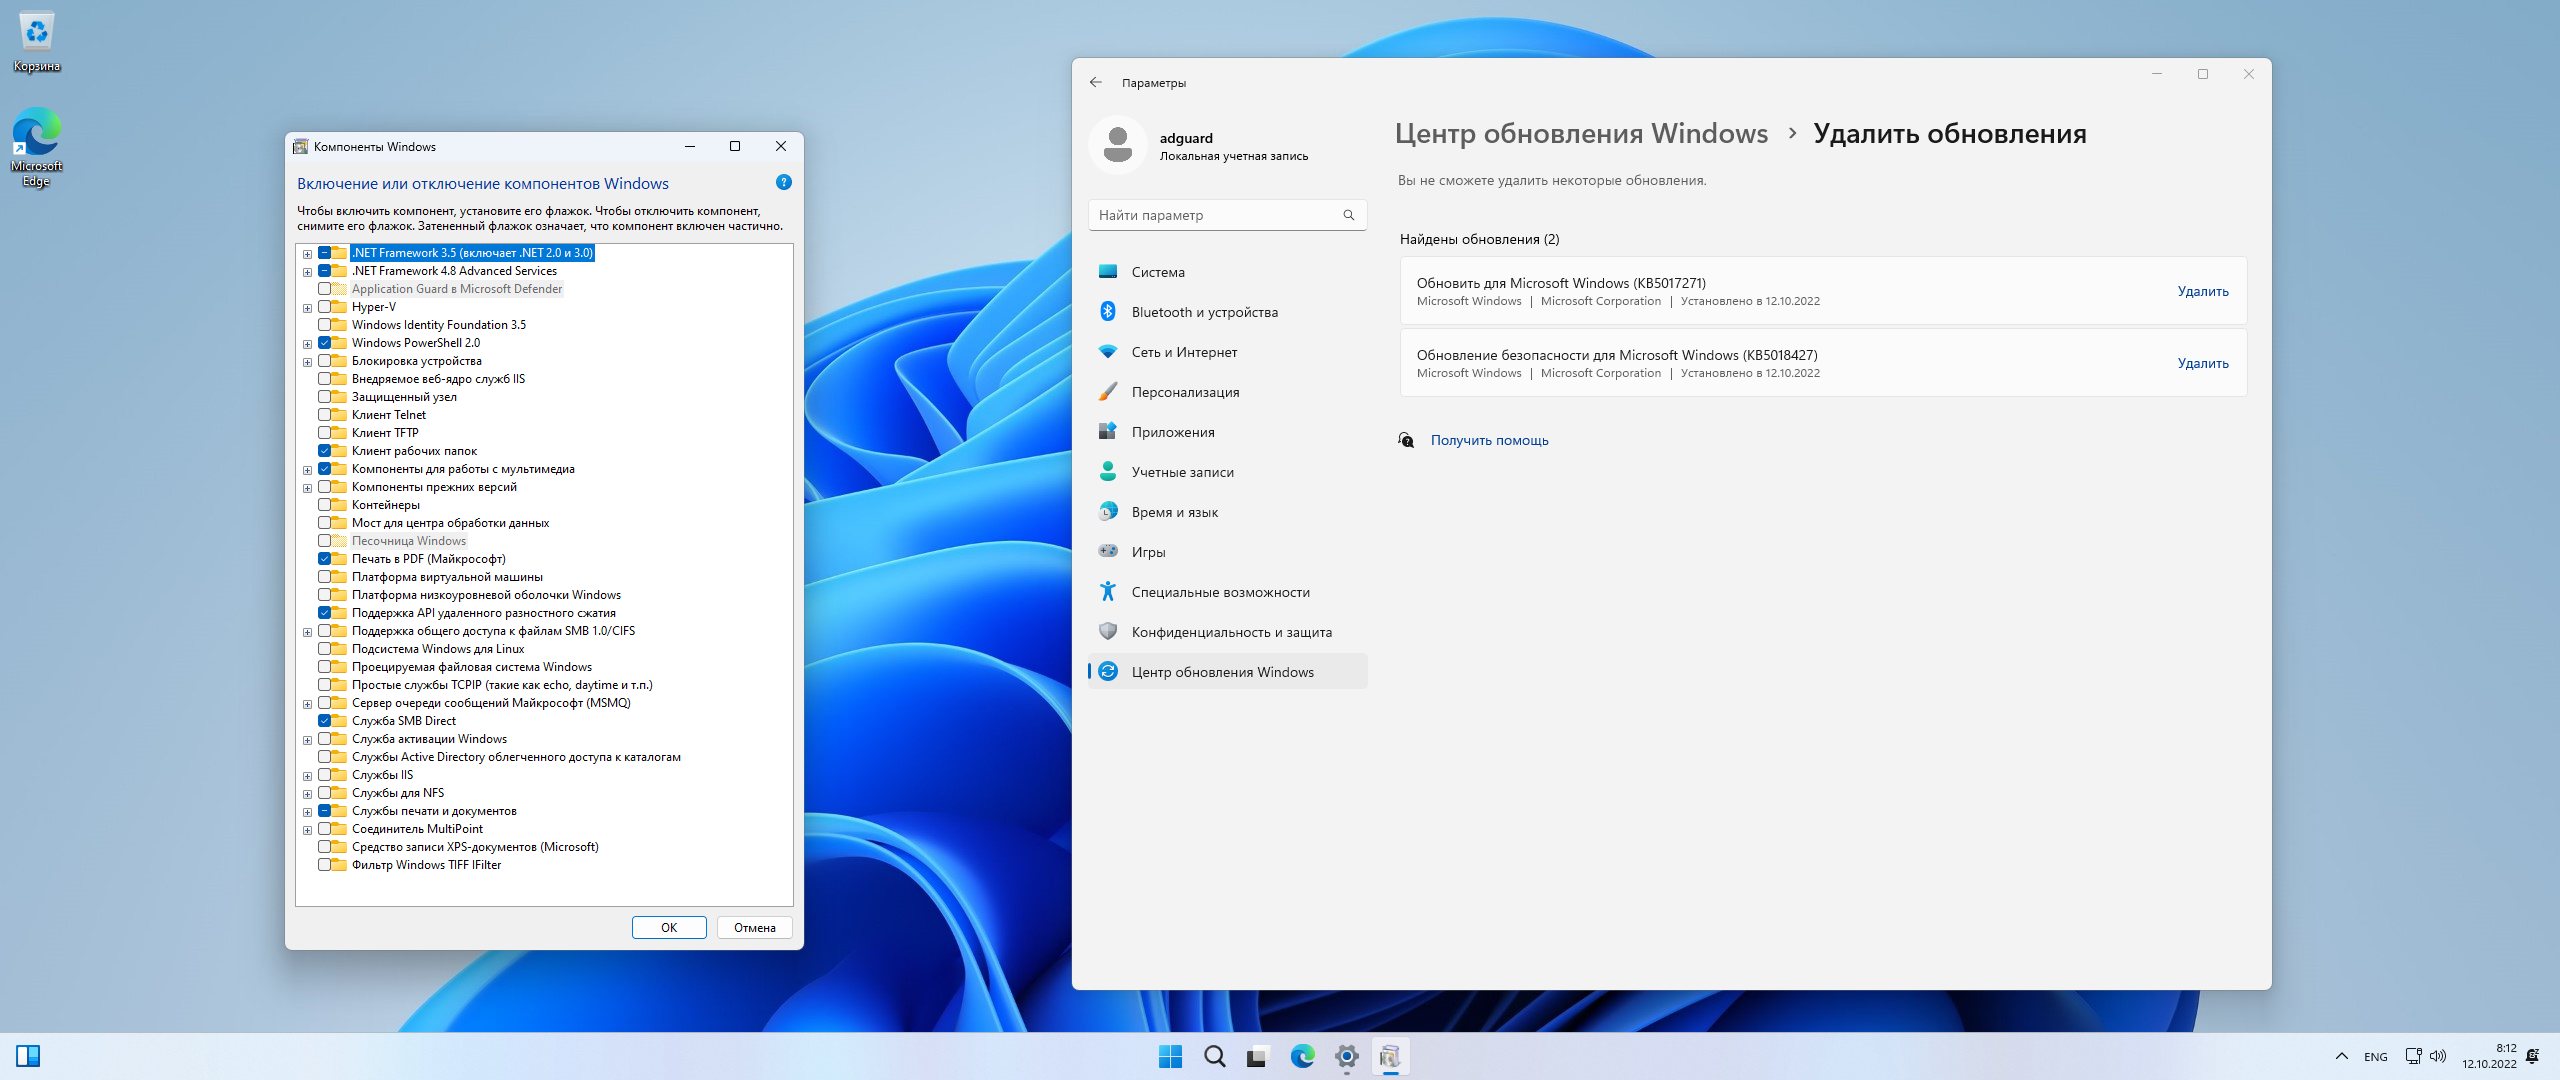The height and width of the screenshot is (1080, 2560).
Task: Open Bluetooth и устройства settings
Action: point(1227,312)
